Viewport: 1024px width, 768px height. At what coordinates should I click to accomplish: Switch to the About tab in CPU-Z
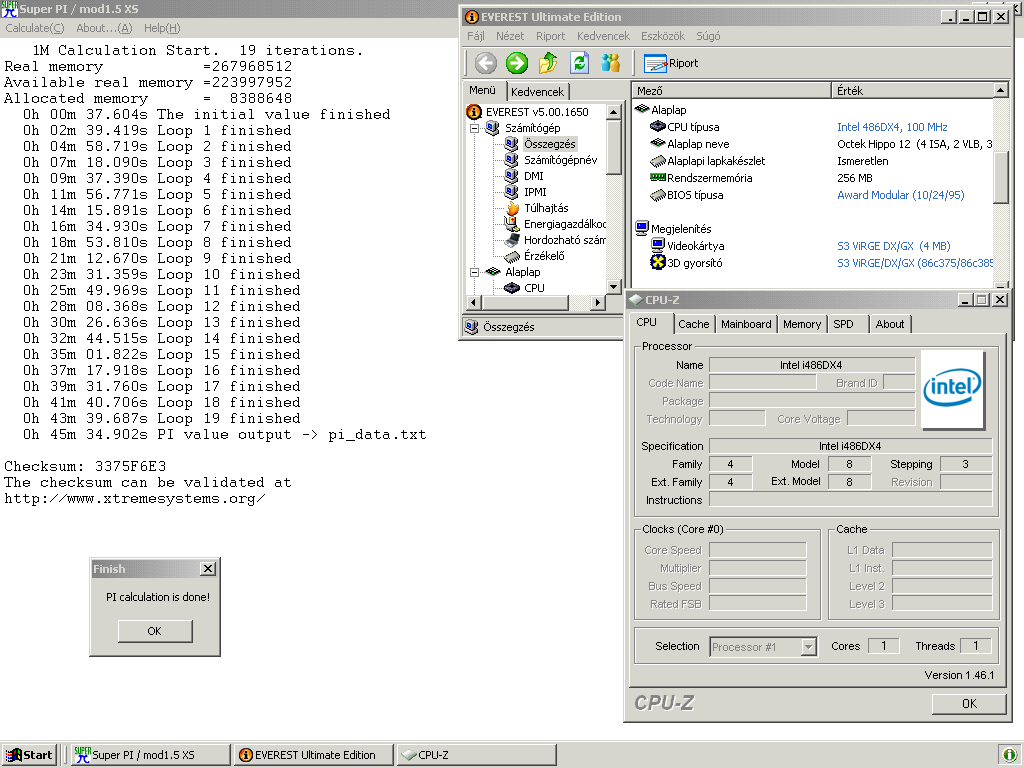coord(889,324)
